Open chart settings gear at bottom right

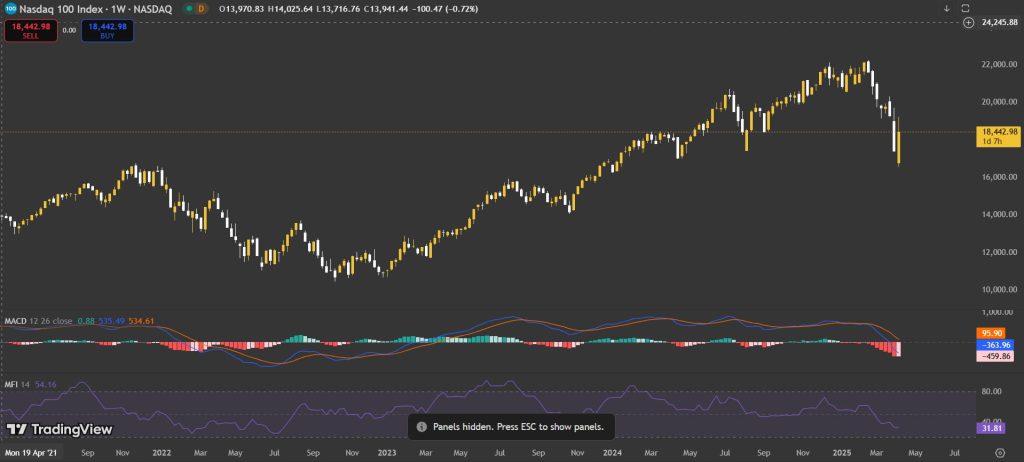click(x=1000, y=452)
